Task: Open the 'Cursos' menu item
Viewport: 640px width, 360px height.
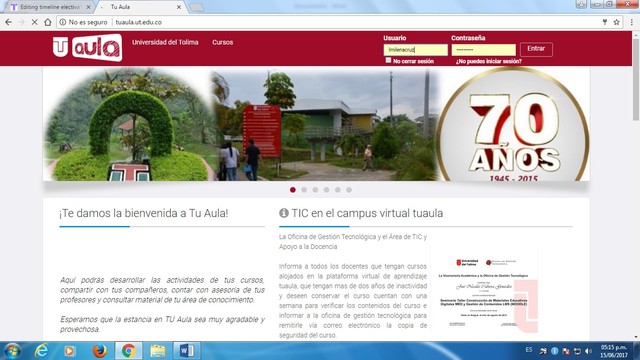Action: (x=222, y=42)
